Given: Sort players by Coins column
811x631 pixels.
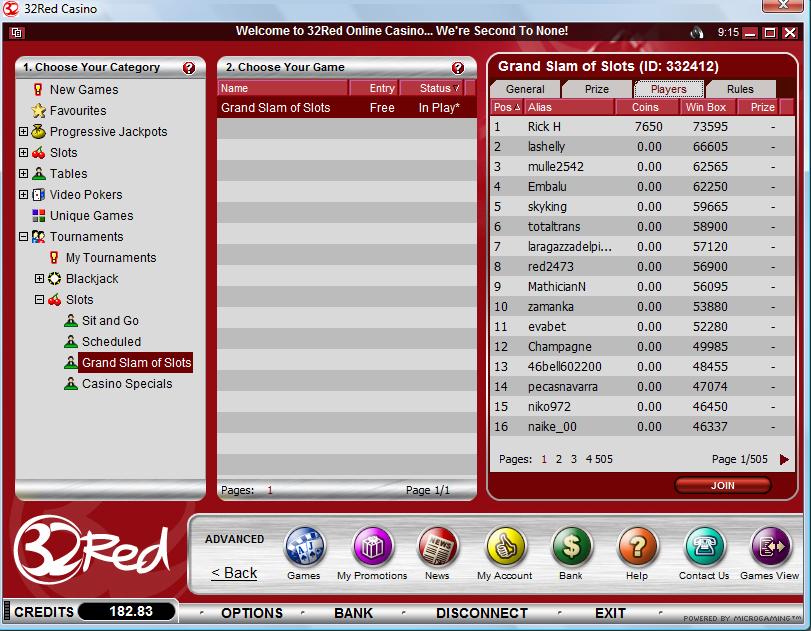Looking at the screenshot, I should (645, 107).
